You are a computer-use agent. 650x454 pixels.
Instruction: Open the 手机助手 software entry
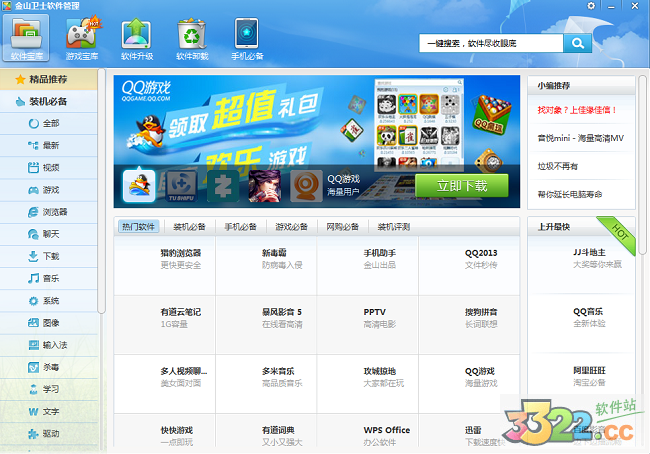(368, 266)
